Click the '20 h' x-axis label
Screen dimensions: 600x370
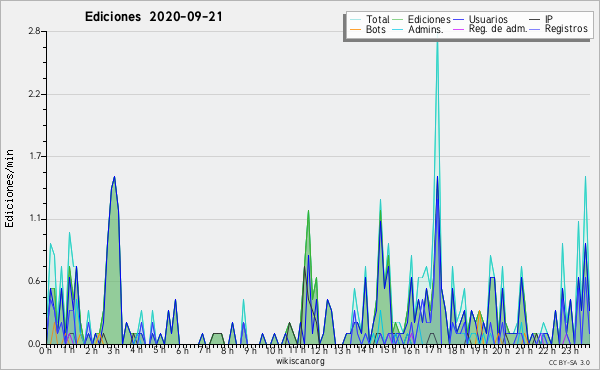[x=501, y=351]
